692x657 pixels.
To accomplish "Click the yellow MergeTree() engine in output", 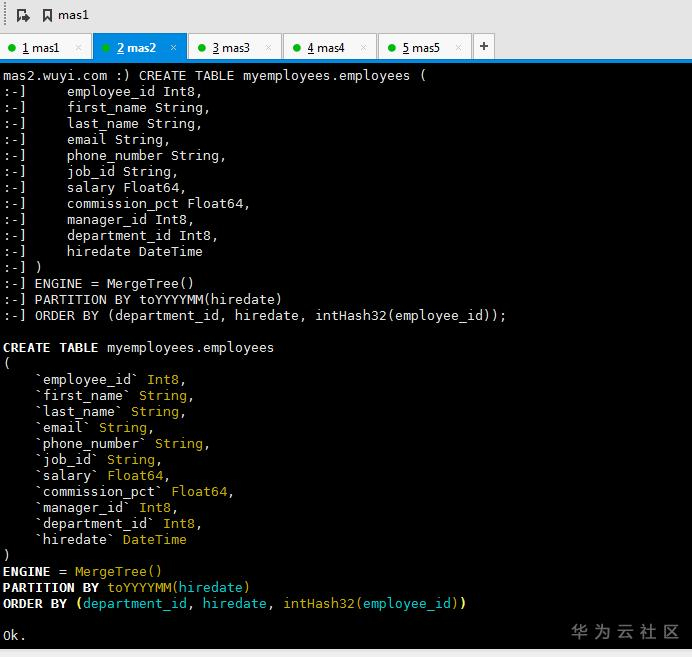I will coord(118,571).
